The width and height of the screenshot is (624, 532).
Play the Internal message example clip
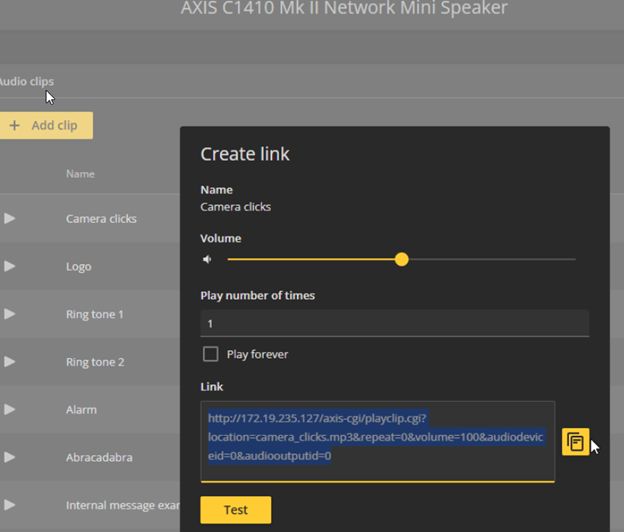(10, 505)
